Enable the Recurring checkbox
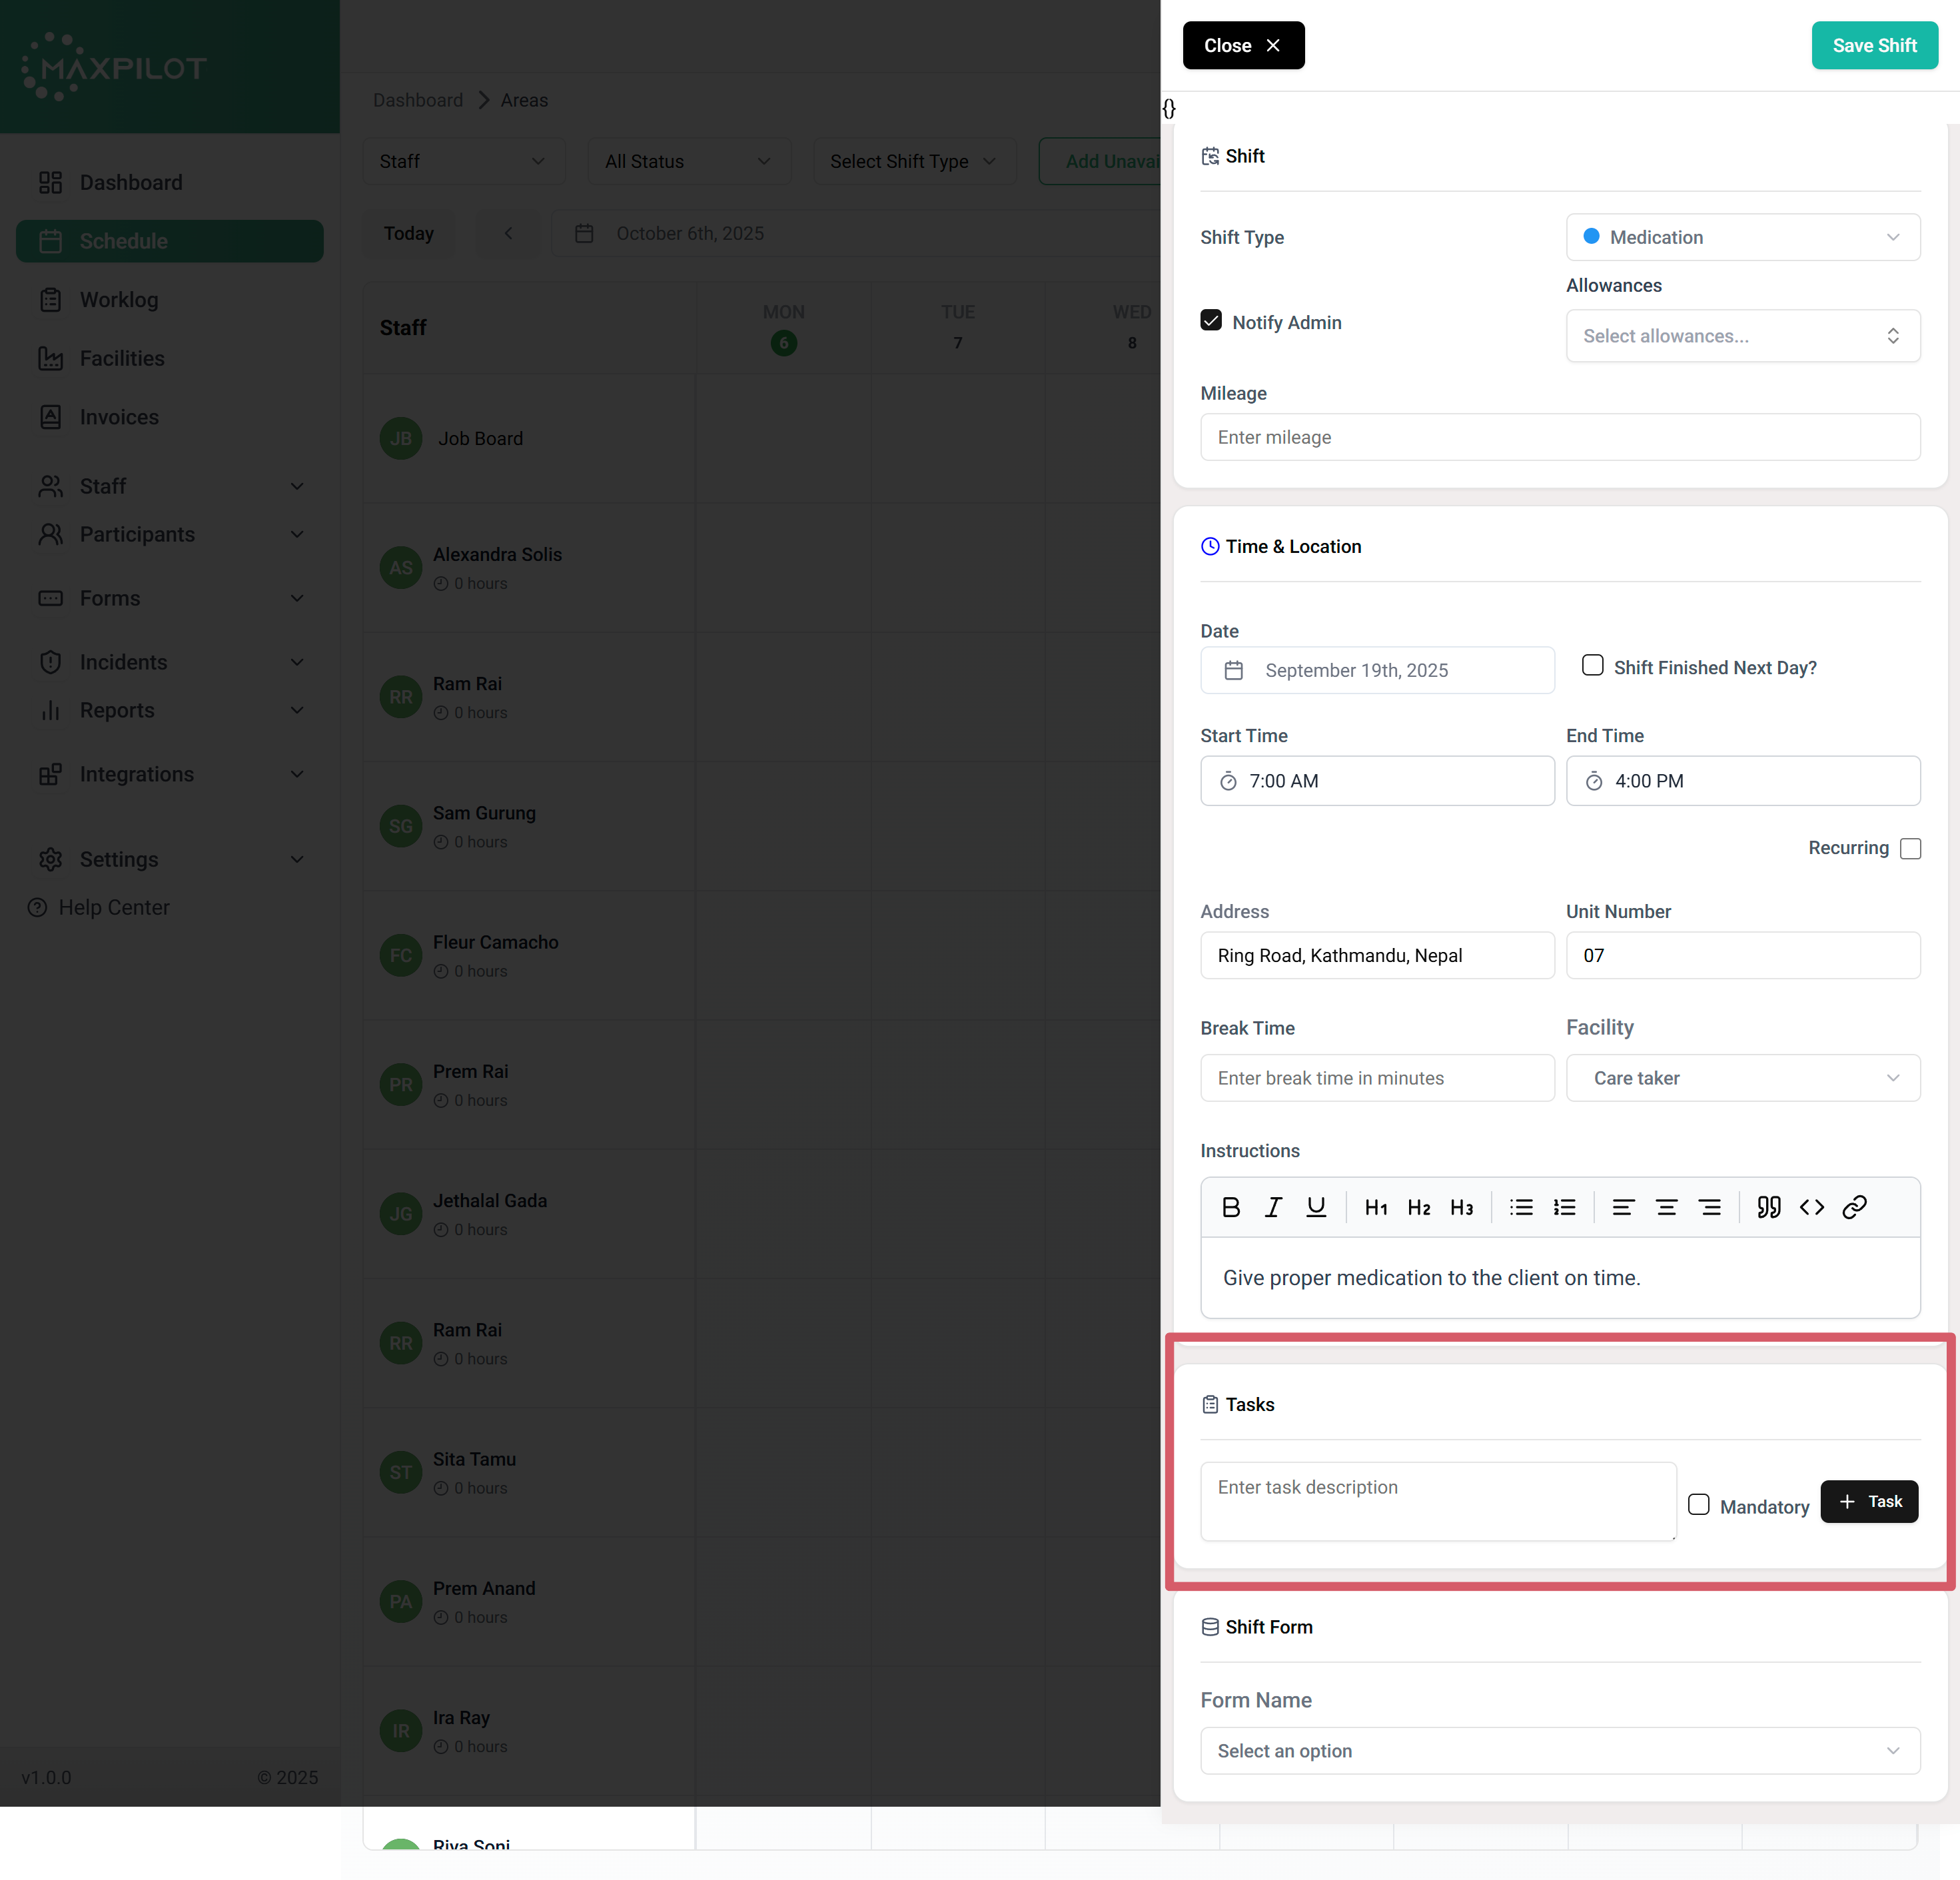1960x1880 pixels. click(x=1910, y=848)
